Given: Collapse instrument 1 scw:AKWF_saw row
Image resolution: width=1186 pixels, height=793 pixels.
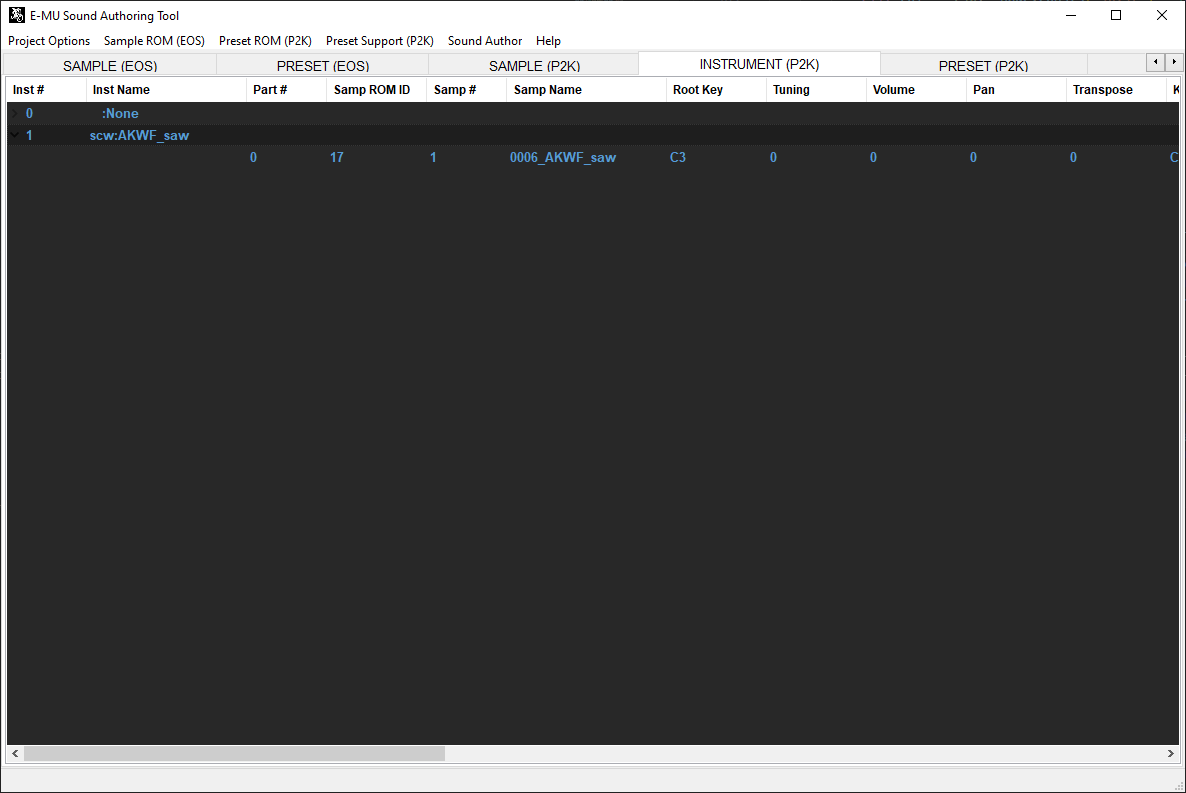Looking at the screenshot, I should (14, 135).
